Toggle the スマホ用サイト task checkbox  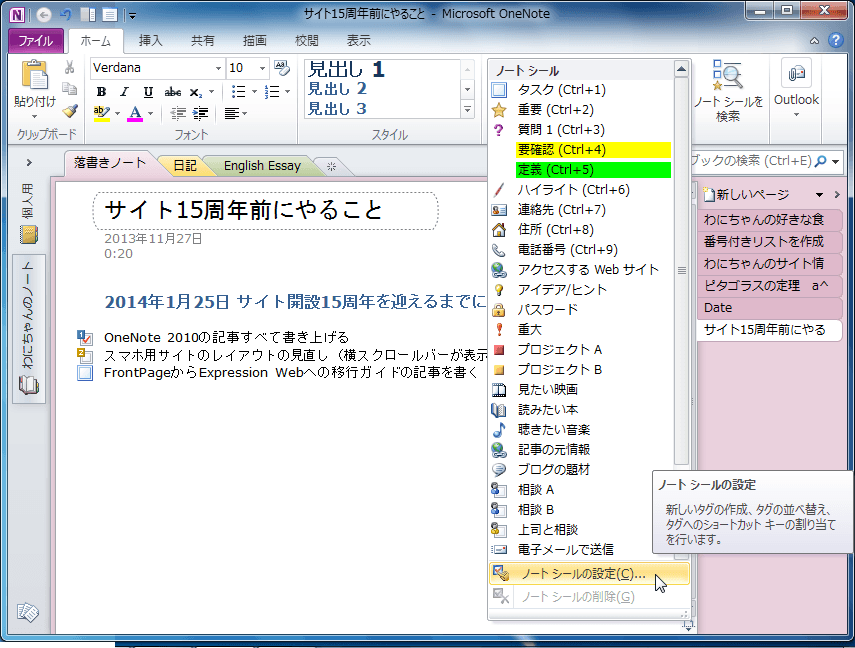(85, 356)
